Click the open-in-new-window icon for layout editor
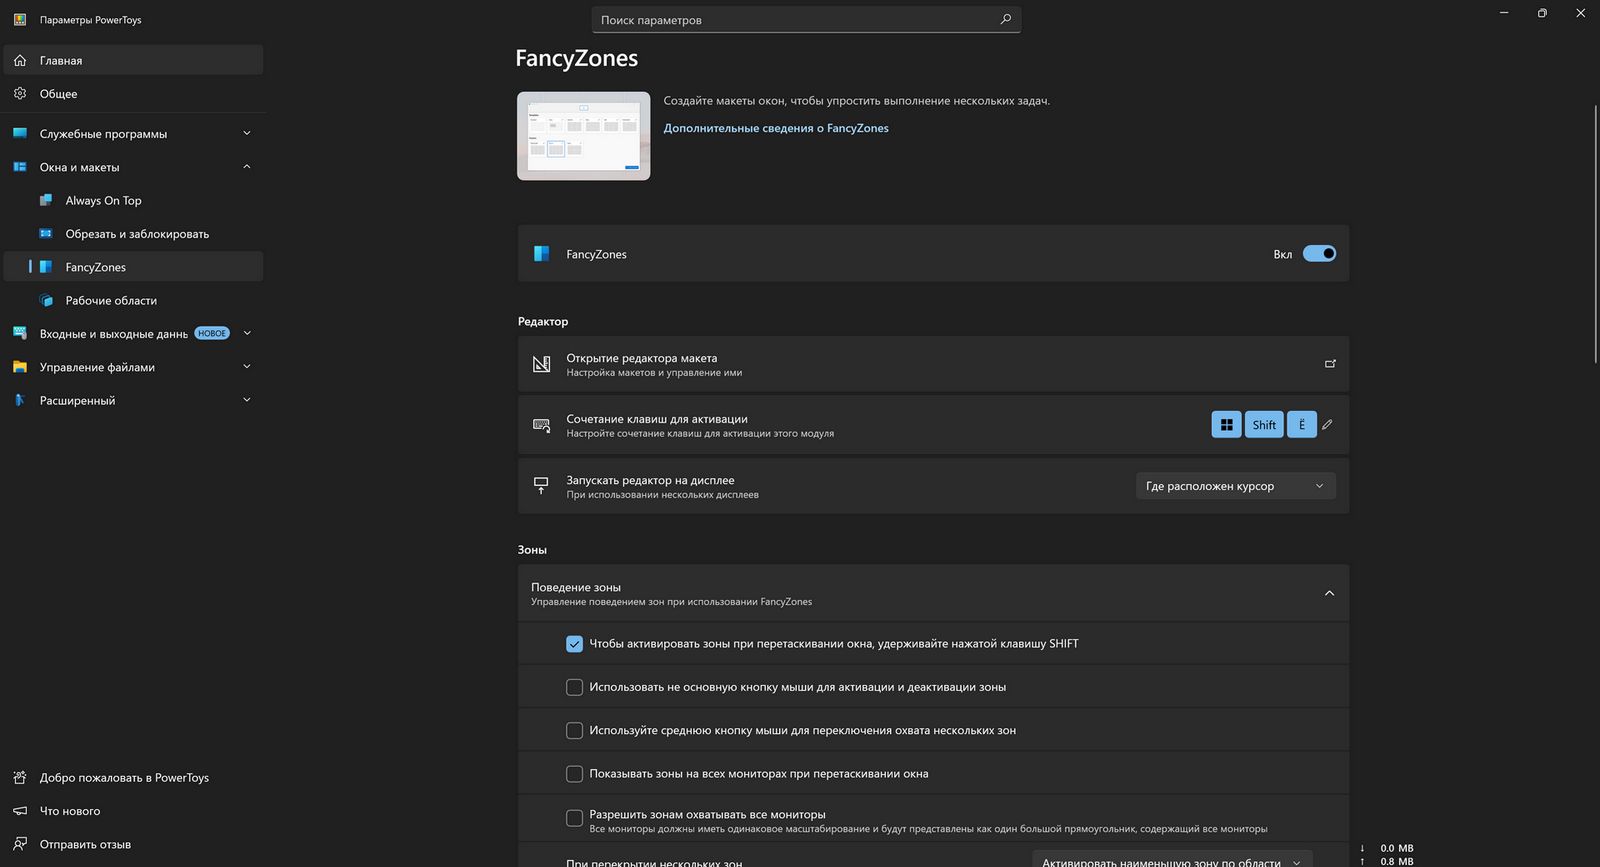This screenshot has width=1600, height=867. pyautogui.click(x=1330, y=364)
